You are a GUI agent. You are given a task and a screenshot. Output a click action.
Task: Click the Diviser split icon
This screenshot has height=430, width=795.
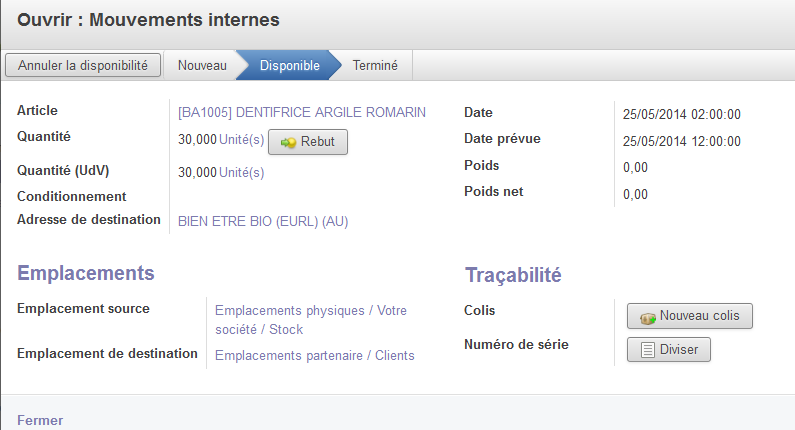pyautogui.click(x=648, y=350)
